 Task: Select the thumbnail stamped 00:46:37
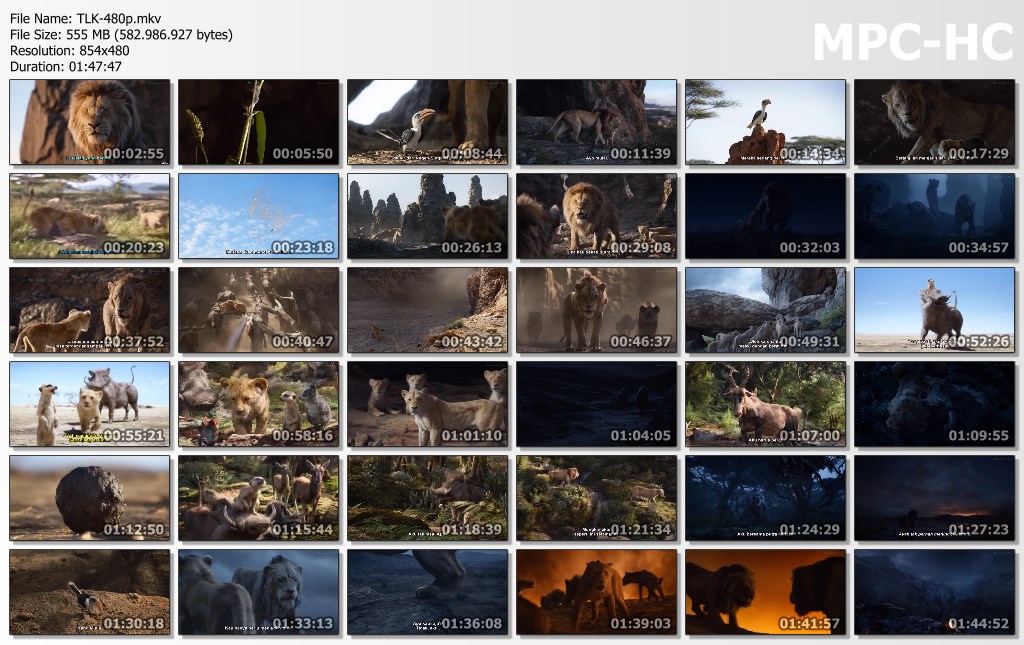click(x=596, y=310)
